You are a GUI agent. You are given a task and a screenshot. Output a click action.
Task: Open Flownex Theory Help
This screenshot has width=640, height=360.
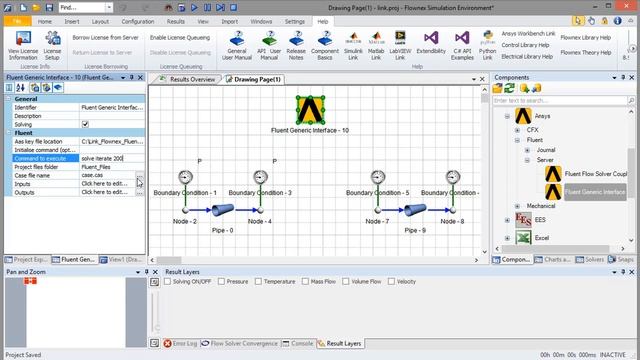(x=586, y=53)
